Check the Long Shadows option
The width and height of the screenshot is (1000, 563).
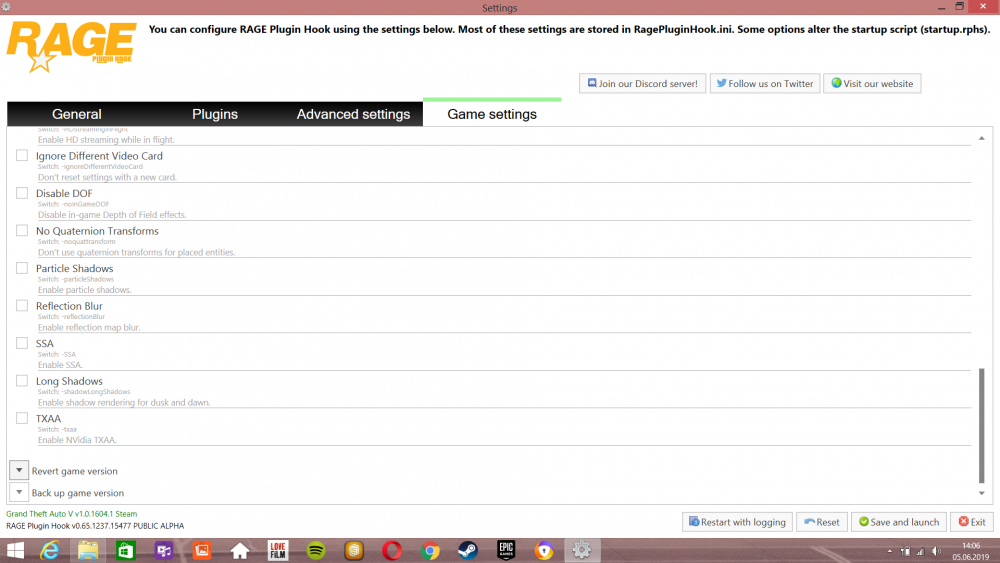pyautogui.click(x=22, y=381)
